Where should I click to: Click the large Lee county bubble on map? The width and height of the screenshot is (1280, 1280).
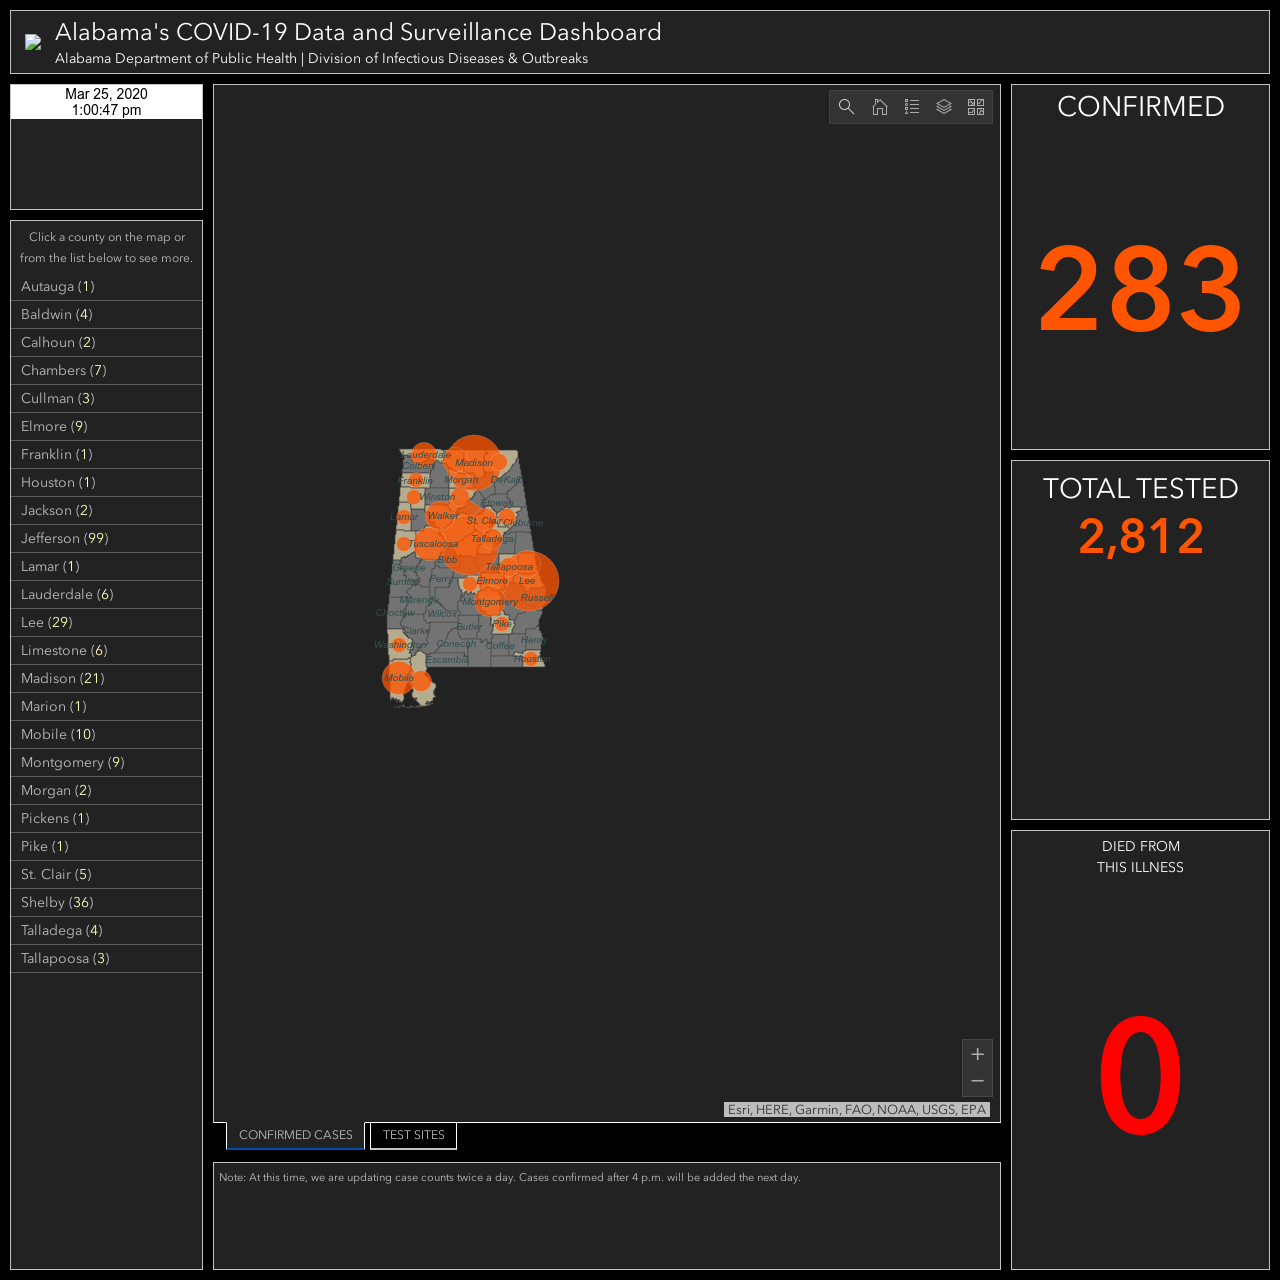(528, 581)
